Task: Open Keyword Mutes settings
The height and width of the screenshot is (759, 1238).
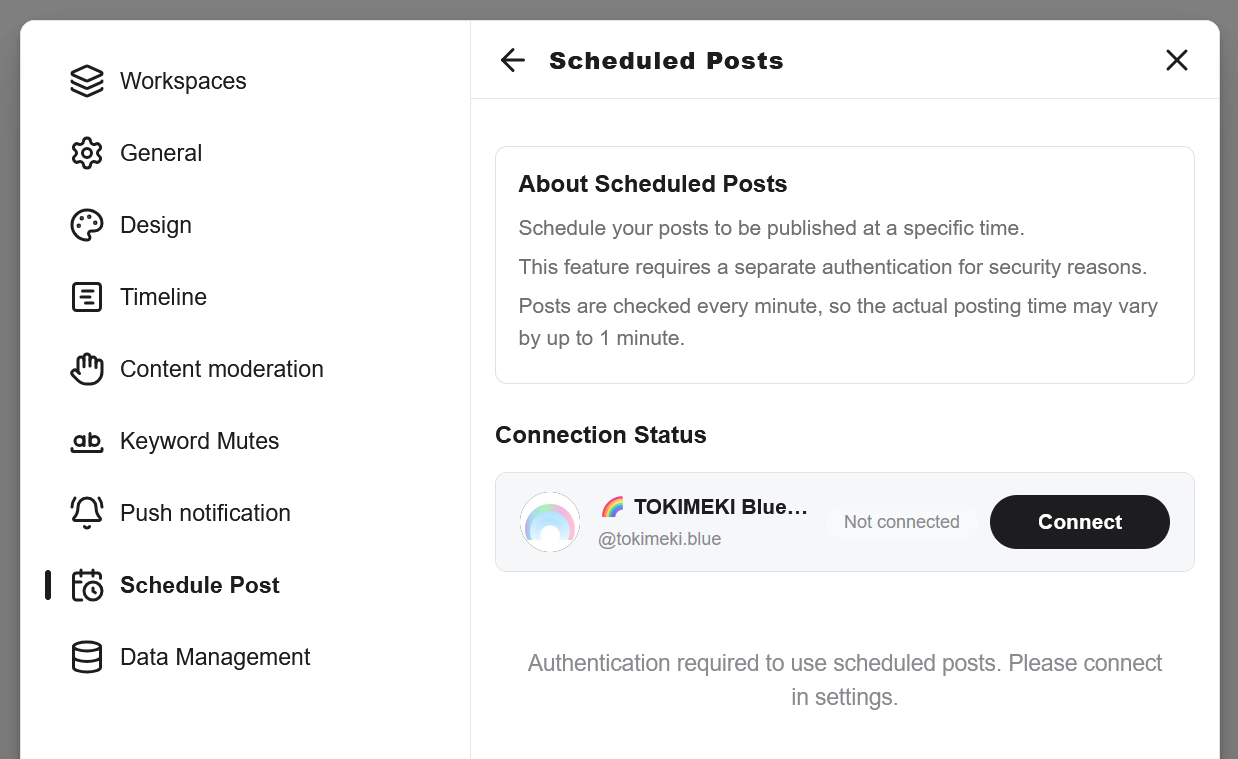Action: (x=199, y=441)
